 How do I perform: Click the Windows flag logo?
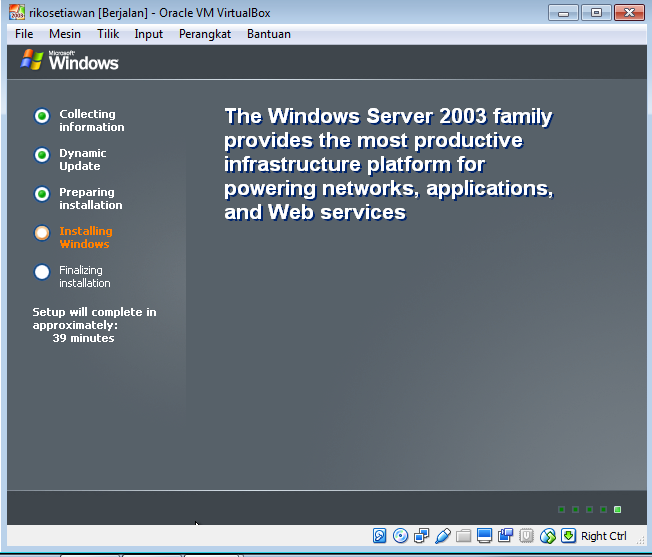coord(32,60)
